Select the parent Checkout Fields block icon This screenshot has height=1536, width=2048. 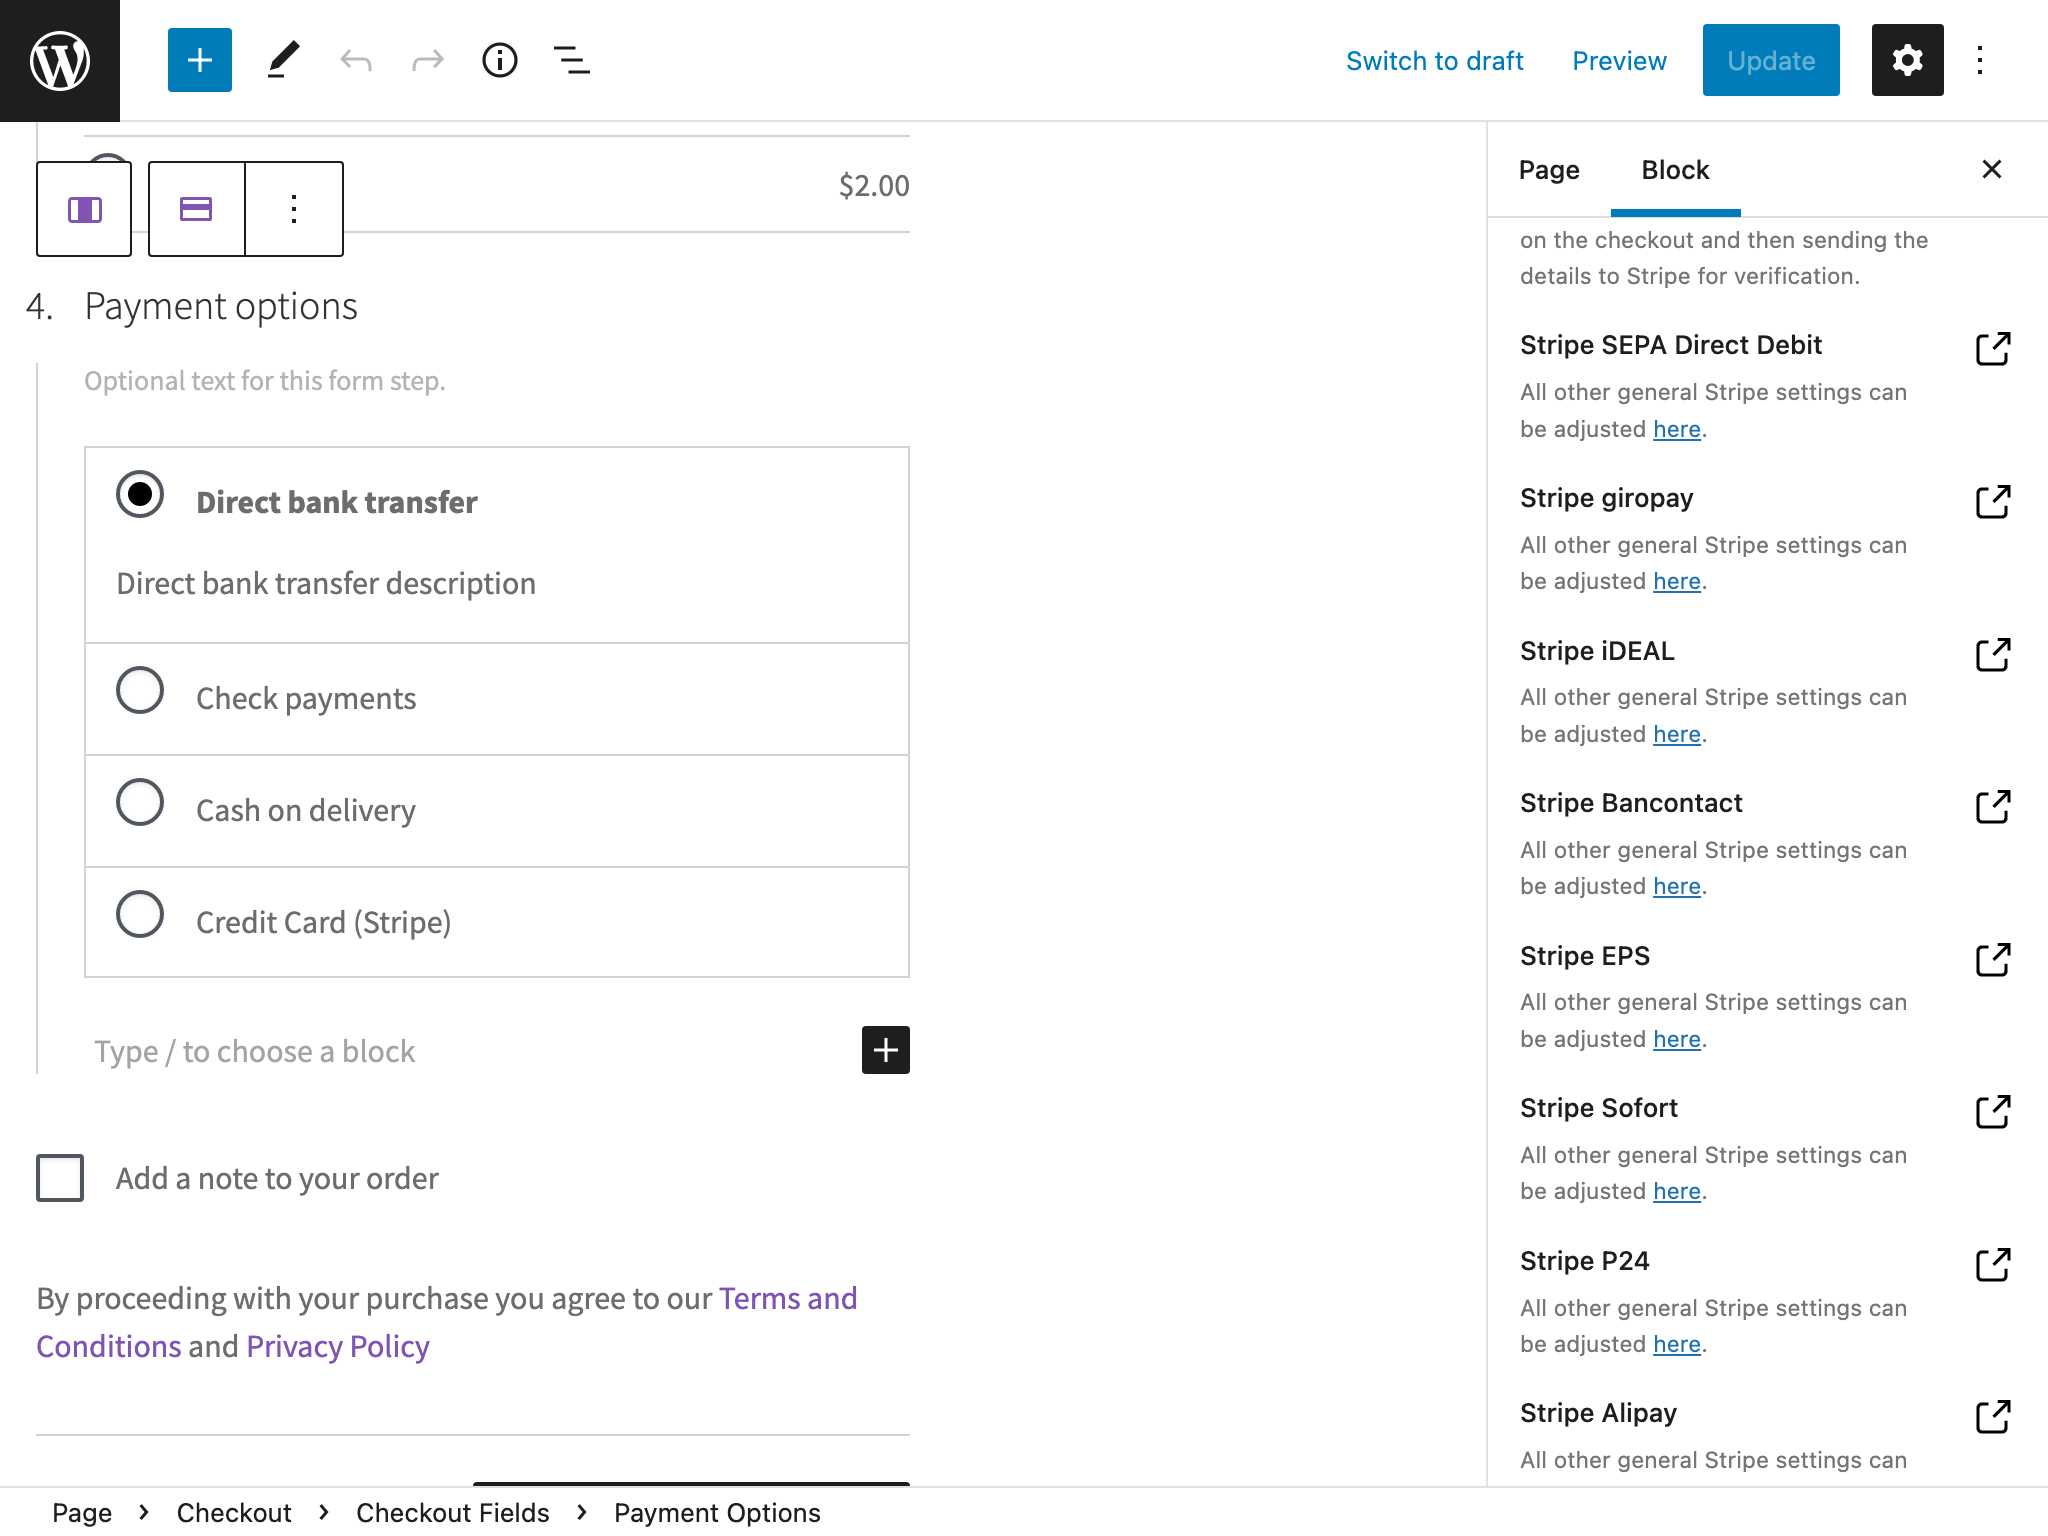[x=84, y=209]
